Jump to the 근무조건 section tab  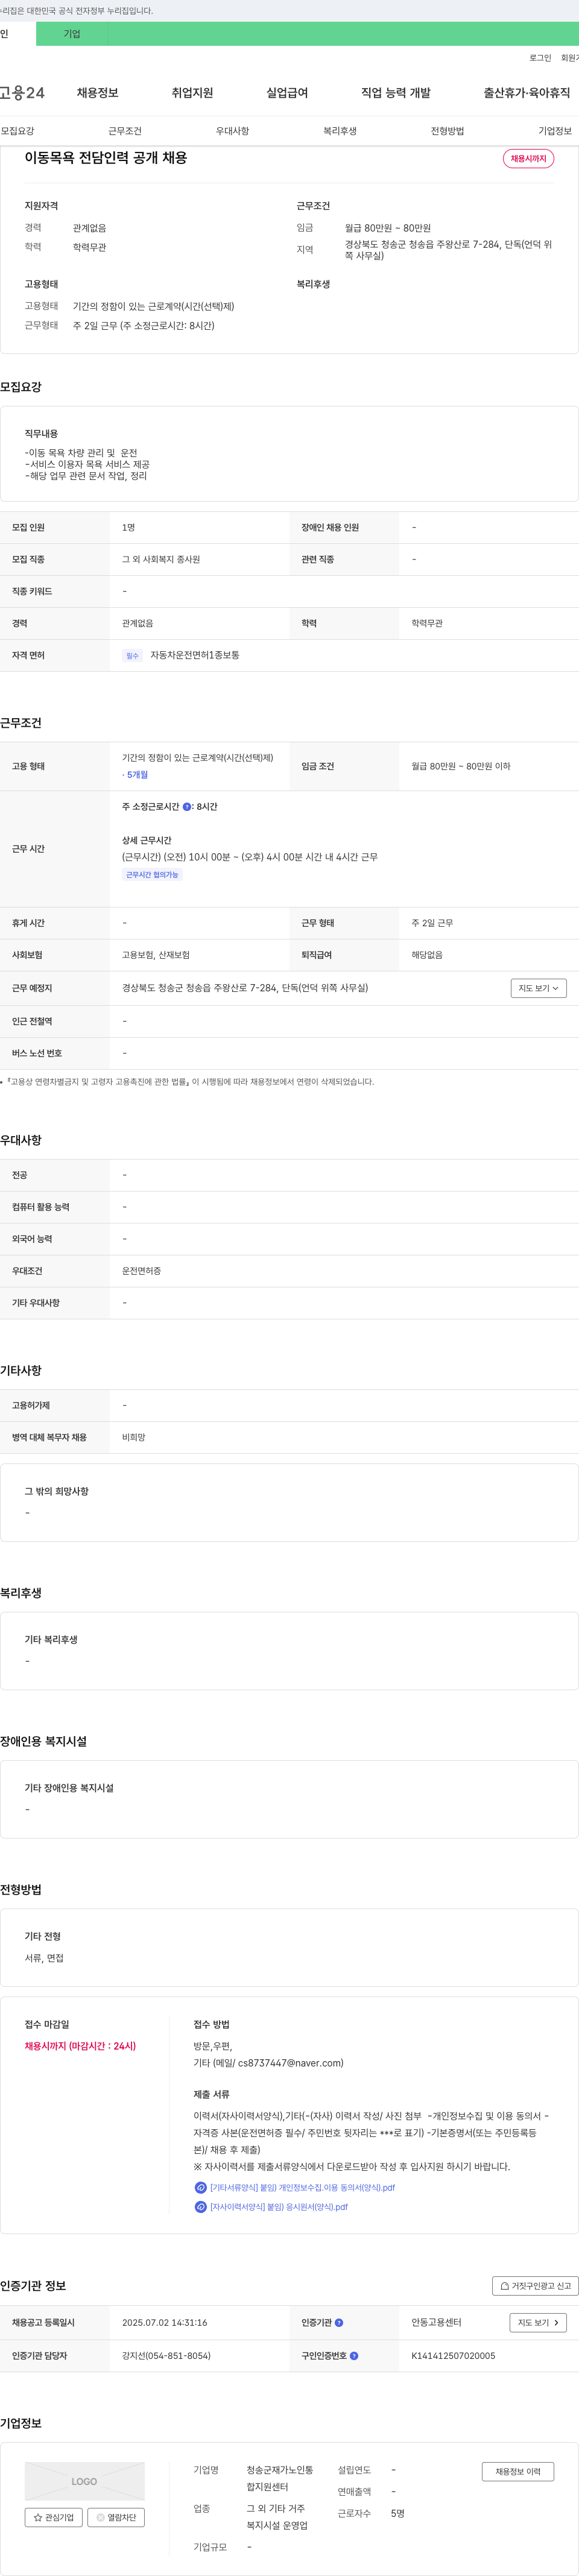tap(125, 131)
